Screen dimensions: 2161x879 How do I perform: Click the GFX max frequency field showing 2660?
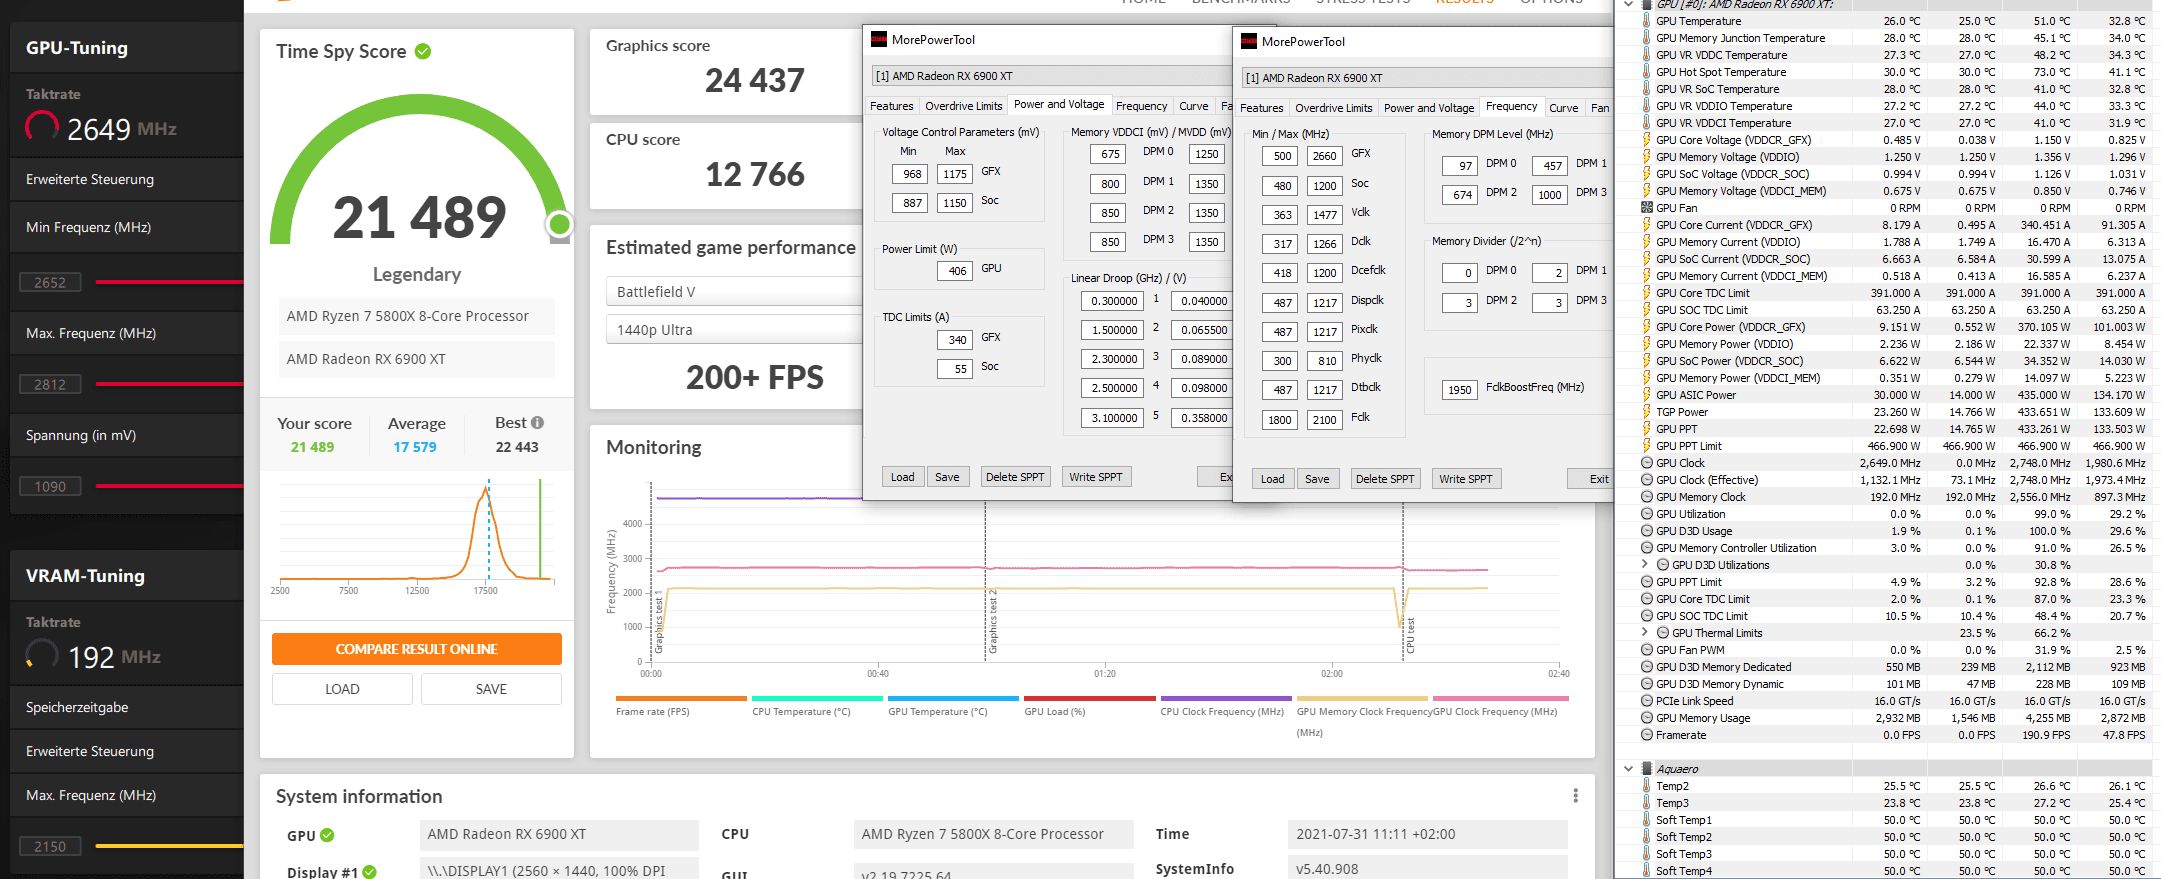tap(1324, 156)
